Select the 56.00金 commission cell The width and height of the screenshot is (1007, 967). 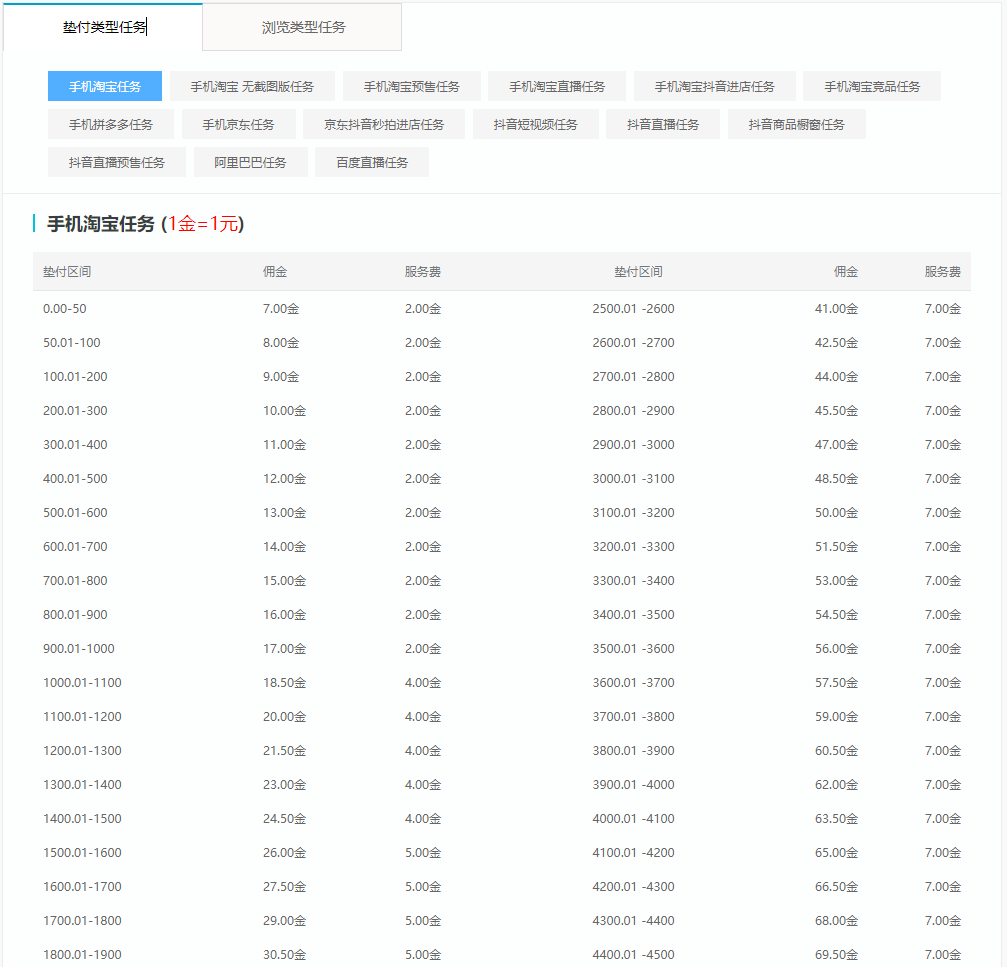[836, 649]
